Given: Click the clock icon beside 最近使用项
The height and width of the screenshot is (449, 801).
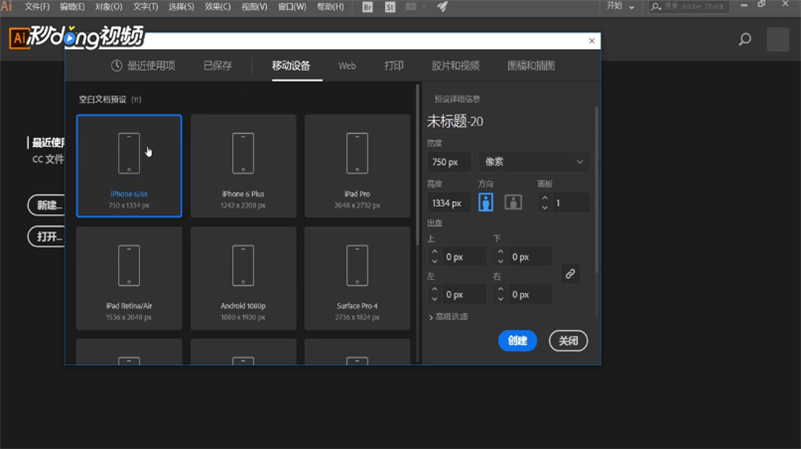Looking at the screenshot, I should 116,65.
